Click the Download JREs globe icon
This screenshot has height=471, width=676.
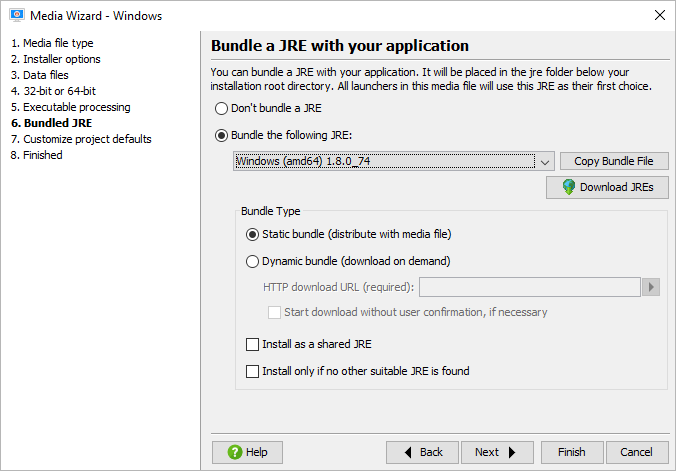[569, 187]
